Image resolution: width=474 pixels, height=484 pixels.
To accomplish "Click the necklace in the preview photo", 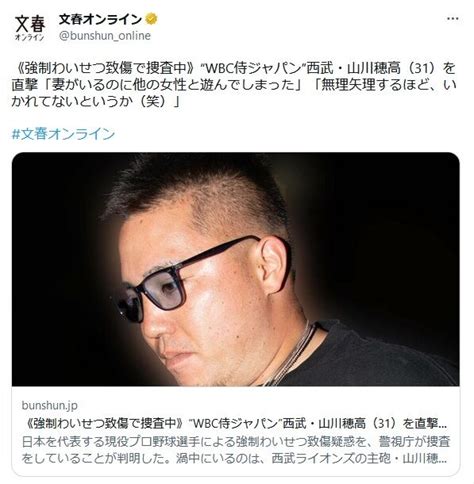I will (x=293, y=353).
